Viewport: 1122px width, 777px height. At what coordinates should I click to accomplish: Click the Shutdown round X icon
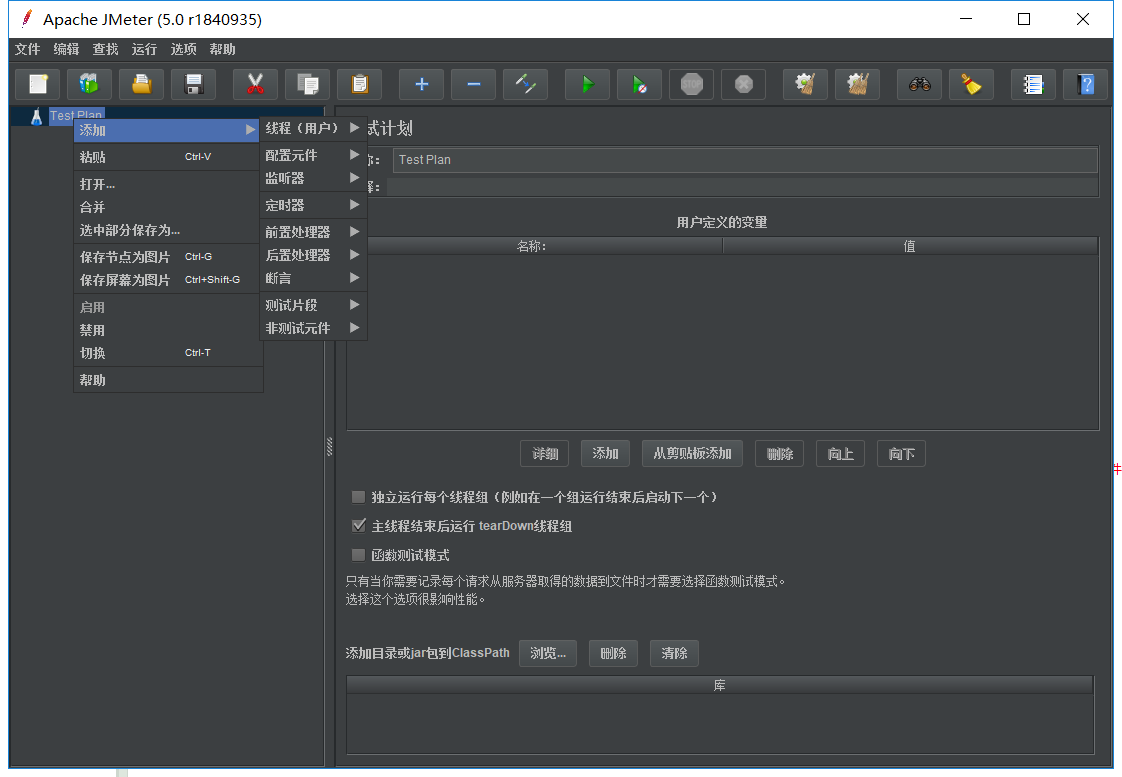point(743,84)
